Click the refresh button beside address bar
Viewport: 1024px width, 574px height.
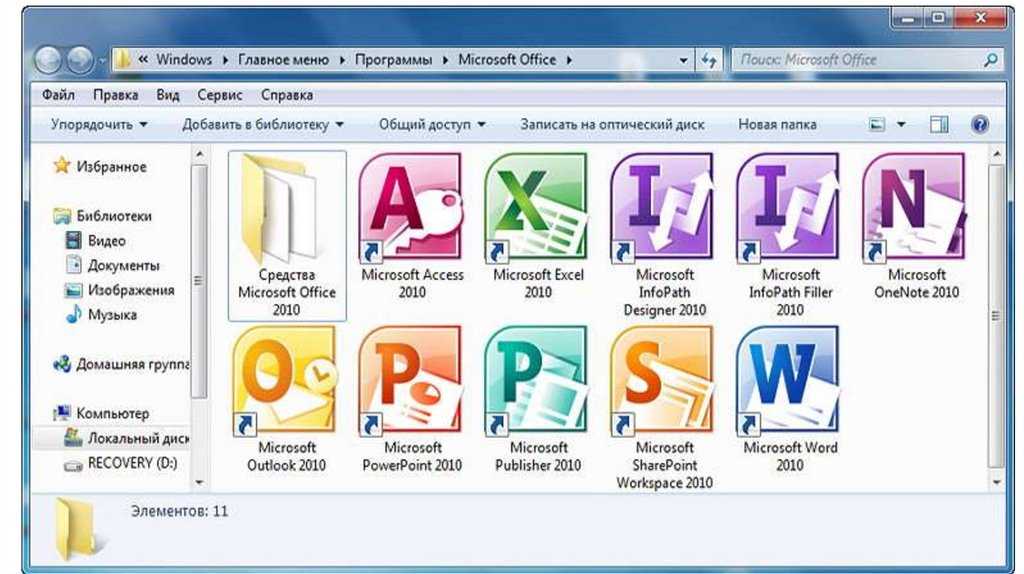tap(709, 60)
